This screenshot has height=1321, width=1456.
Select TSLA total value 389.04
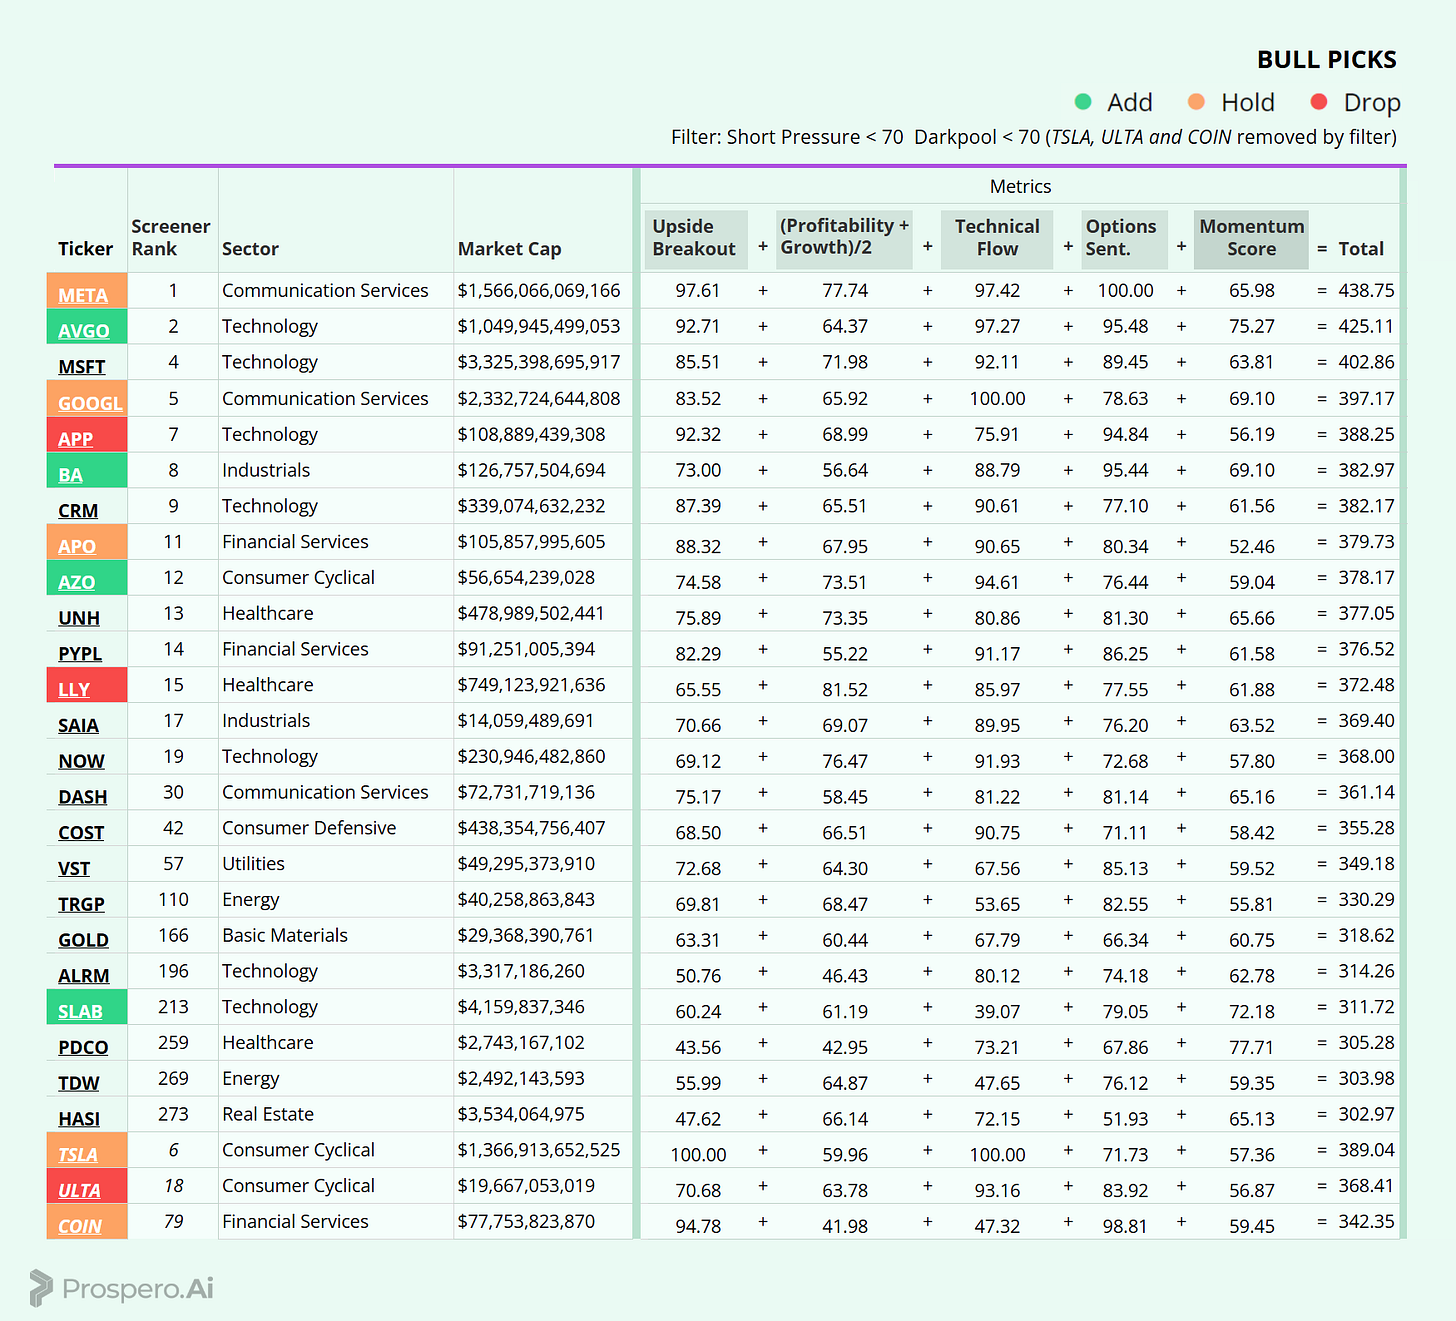pyautogui.click(x=1366, y=1150)
